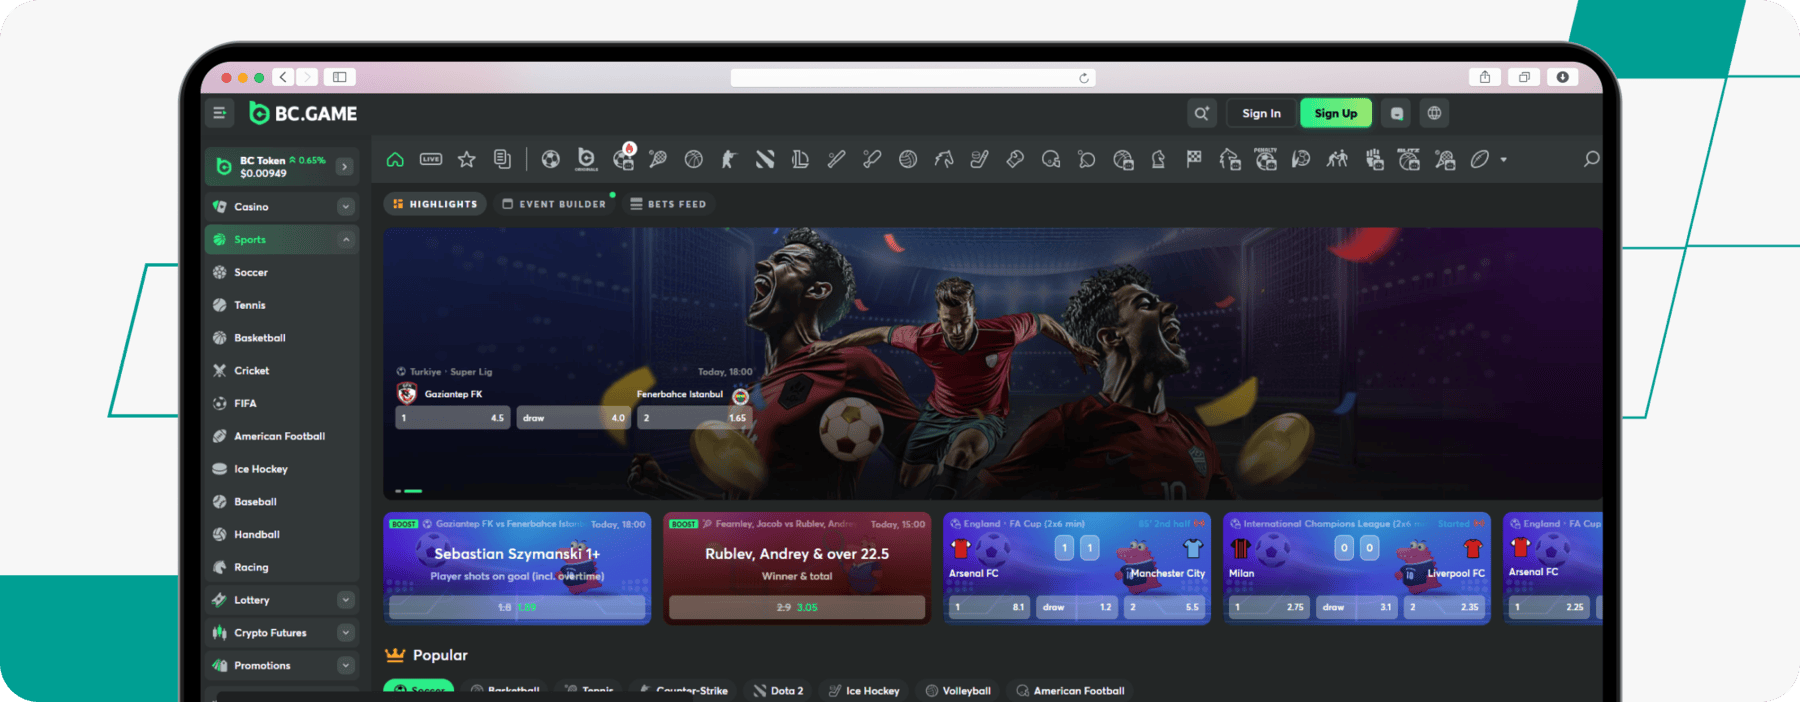This screenshot has width=1800, height=702.
Task: Click the Sign Up button
Action: (x=1335, y=113)
